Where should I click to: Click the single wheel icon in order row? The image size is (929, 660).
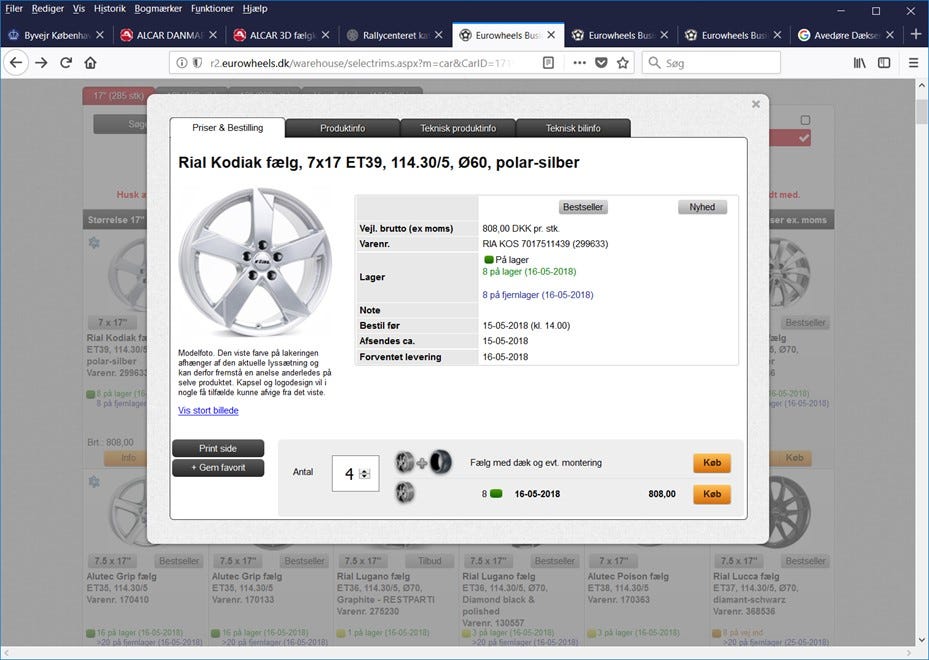coord(405,493)
